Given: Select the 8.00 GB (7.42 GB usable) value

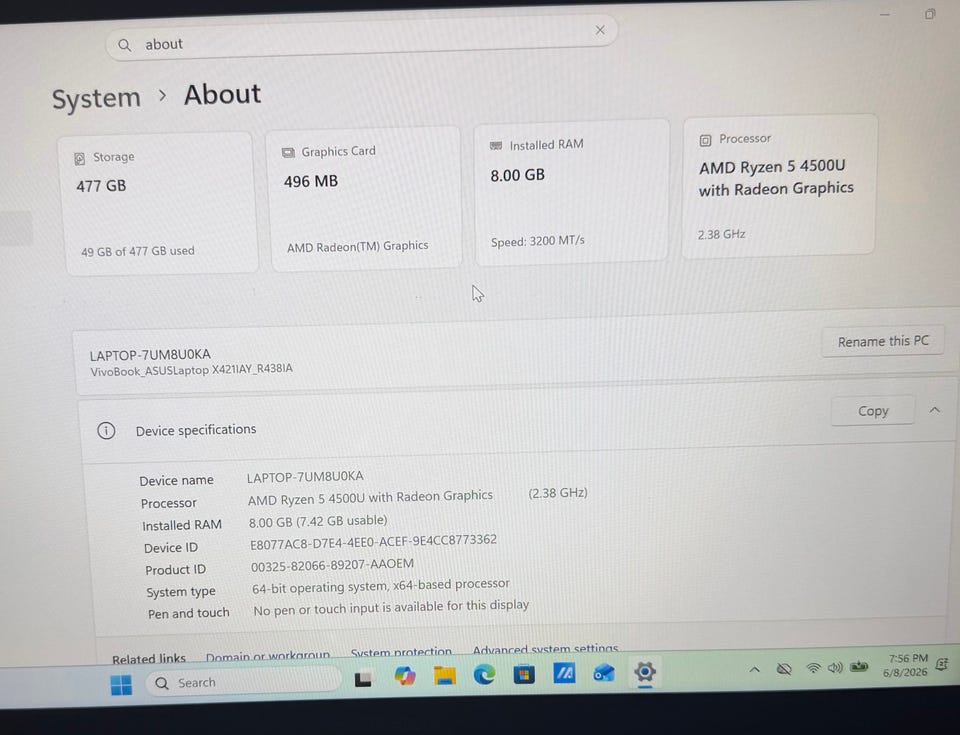Looking at the screenshot, I should click(318, 521).
